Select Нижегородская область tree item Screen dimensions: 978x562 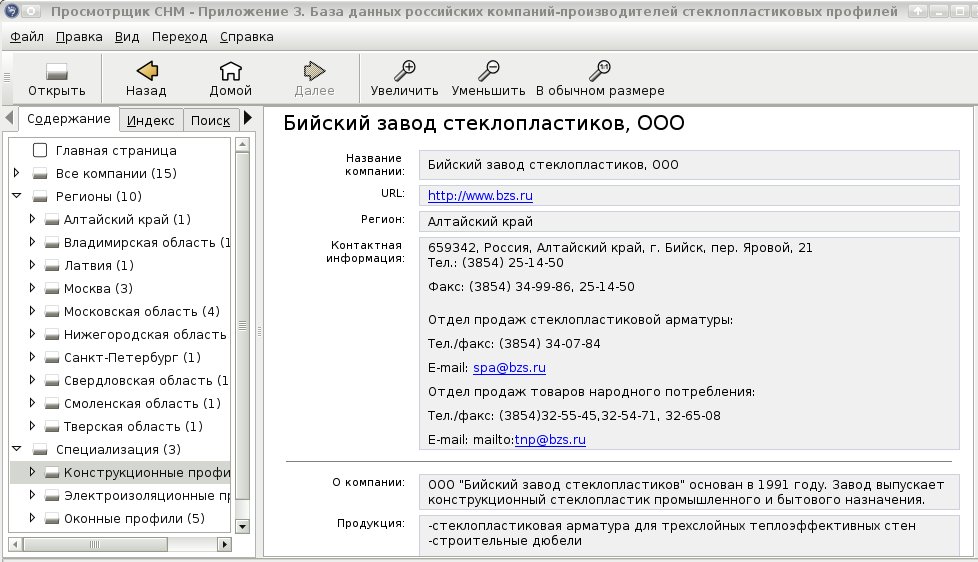[145, 335]
